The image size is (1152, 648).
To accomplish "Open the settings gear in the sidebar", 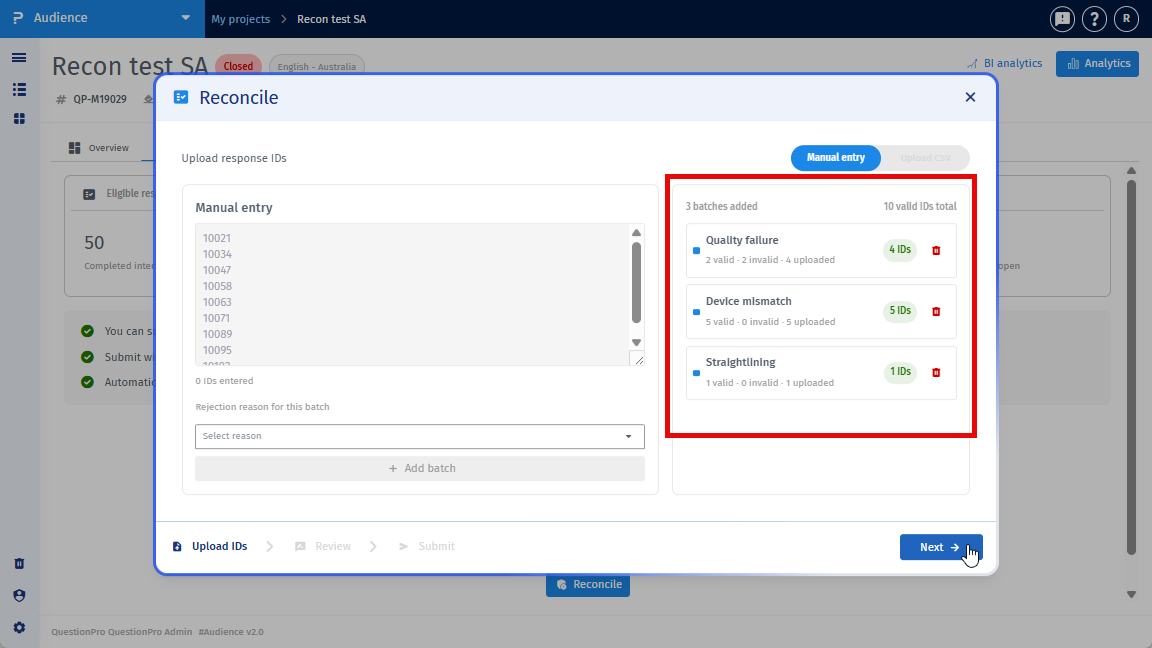I will pos(19,627).
